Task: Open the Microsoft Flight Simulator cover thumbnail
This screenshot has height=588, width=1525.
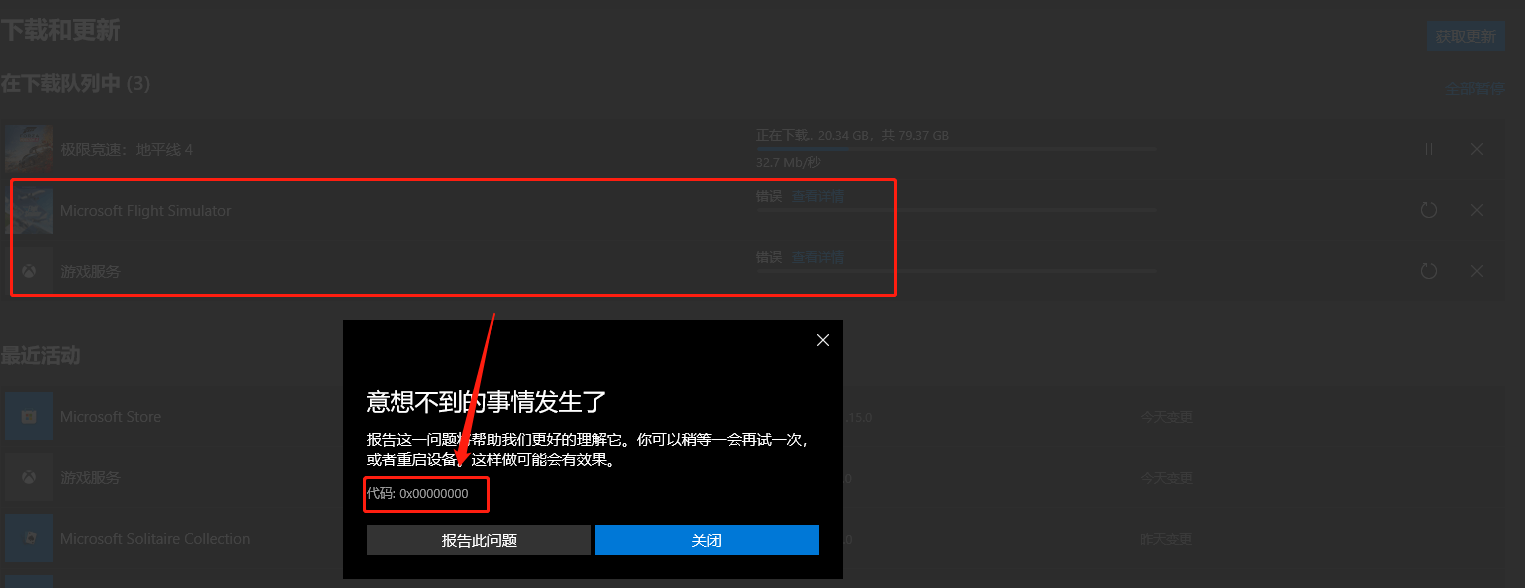Action: click(x=29, y=210)
